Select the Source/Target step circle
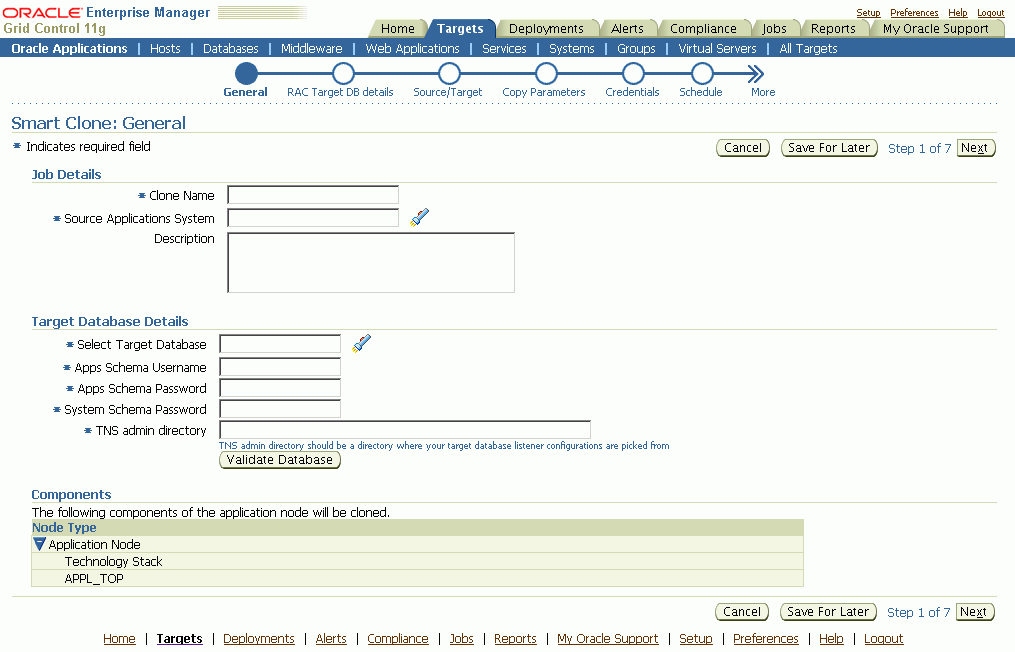 click(449, 74)
